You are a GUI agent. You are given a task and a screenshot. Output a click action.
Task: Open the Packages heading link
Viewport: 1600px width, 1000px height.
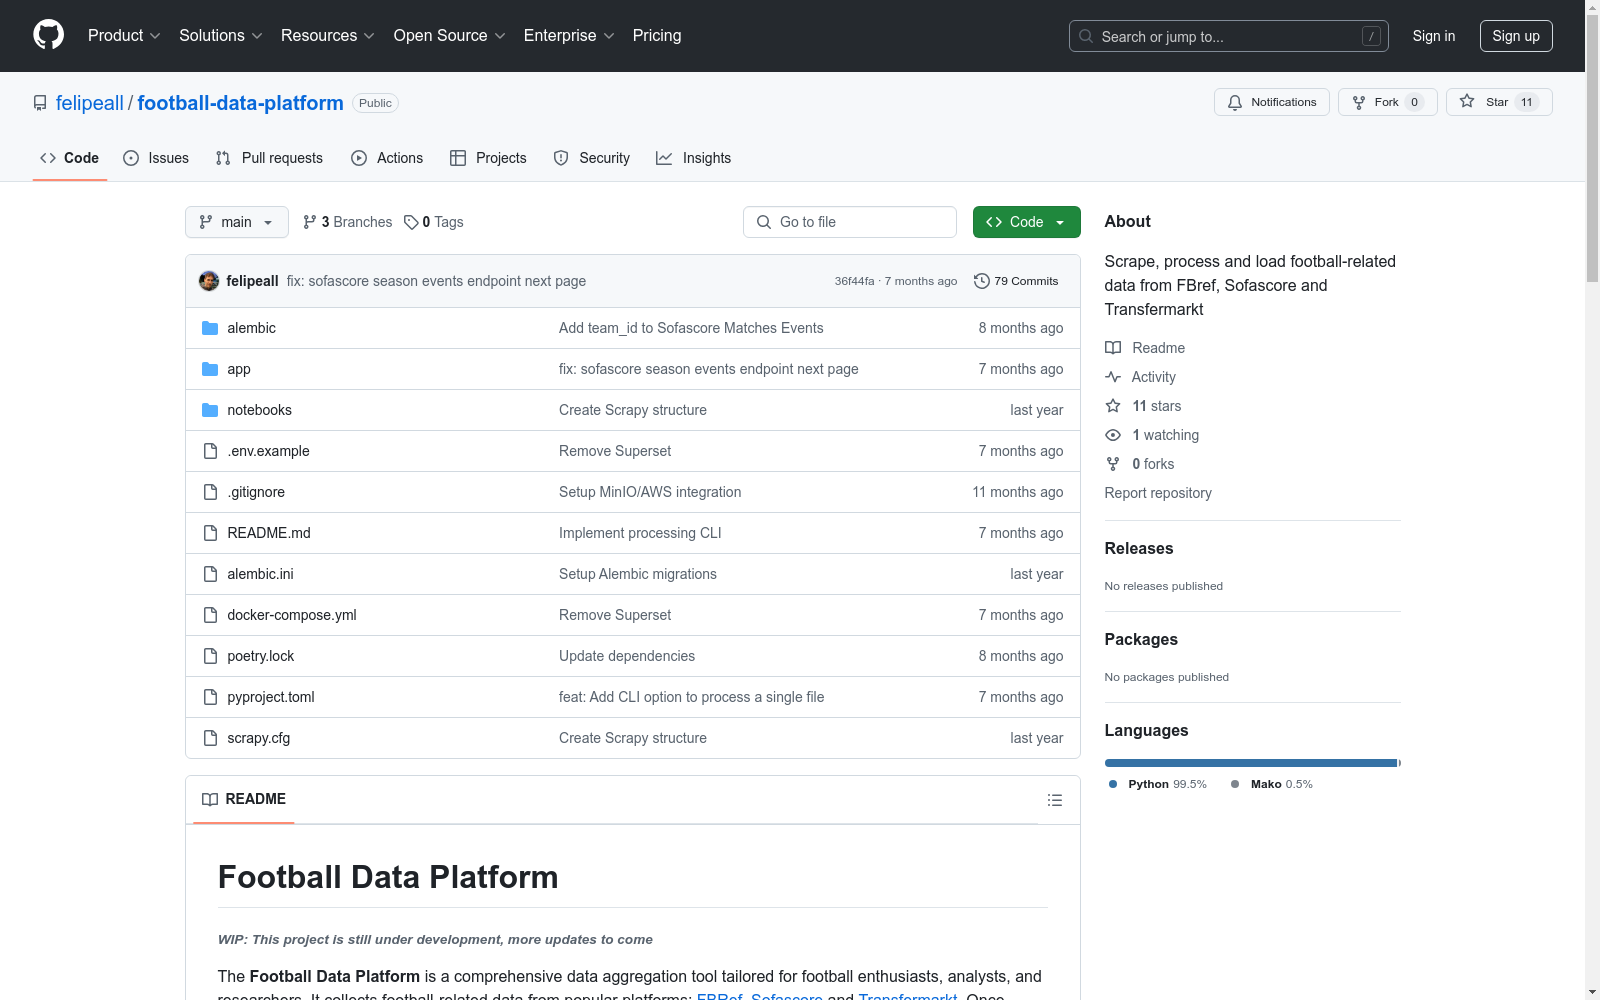[x=1141, y=639]
